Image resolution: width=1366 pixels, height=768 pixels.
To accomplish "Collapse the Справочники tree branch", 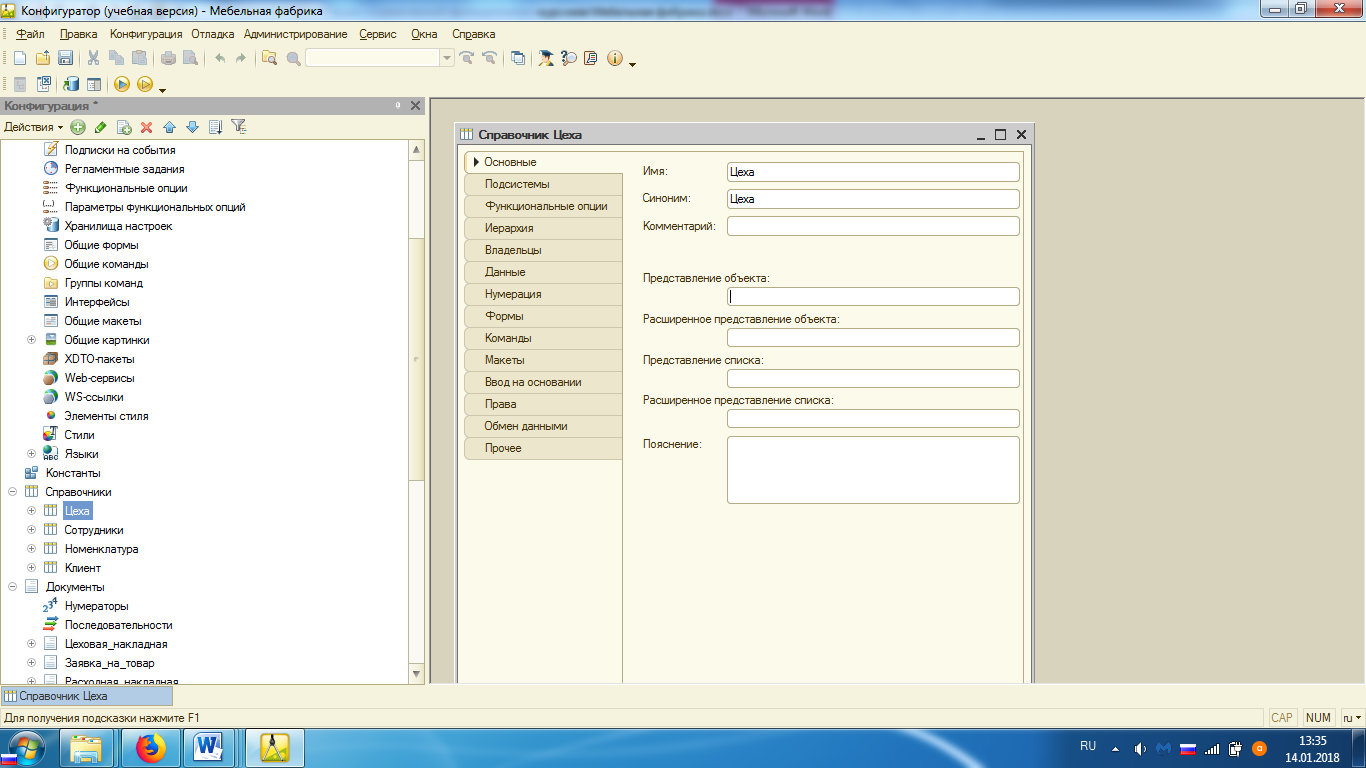I will tap(12, 492).
